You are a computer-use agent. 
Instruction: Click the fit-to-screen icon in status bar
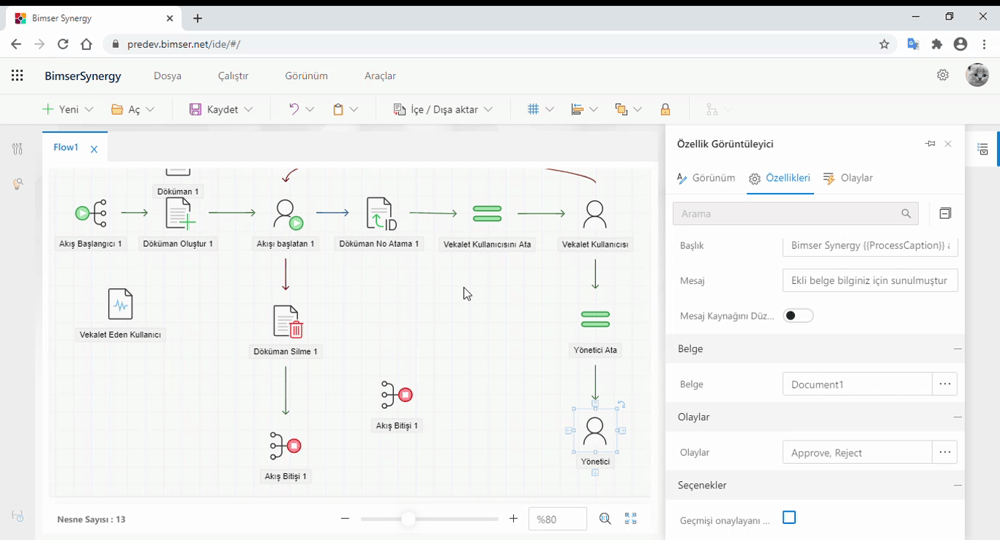631,519
